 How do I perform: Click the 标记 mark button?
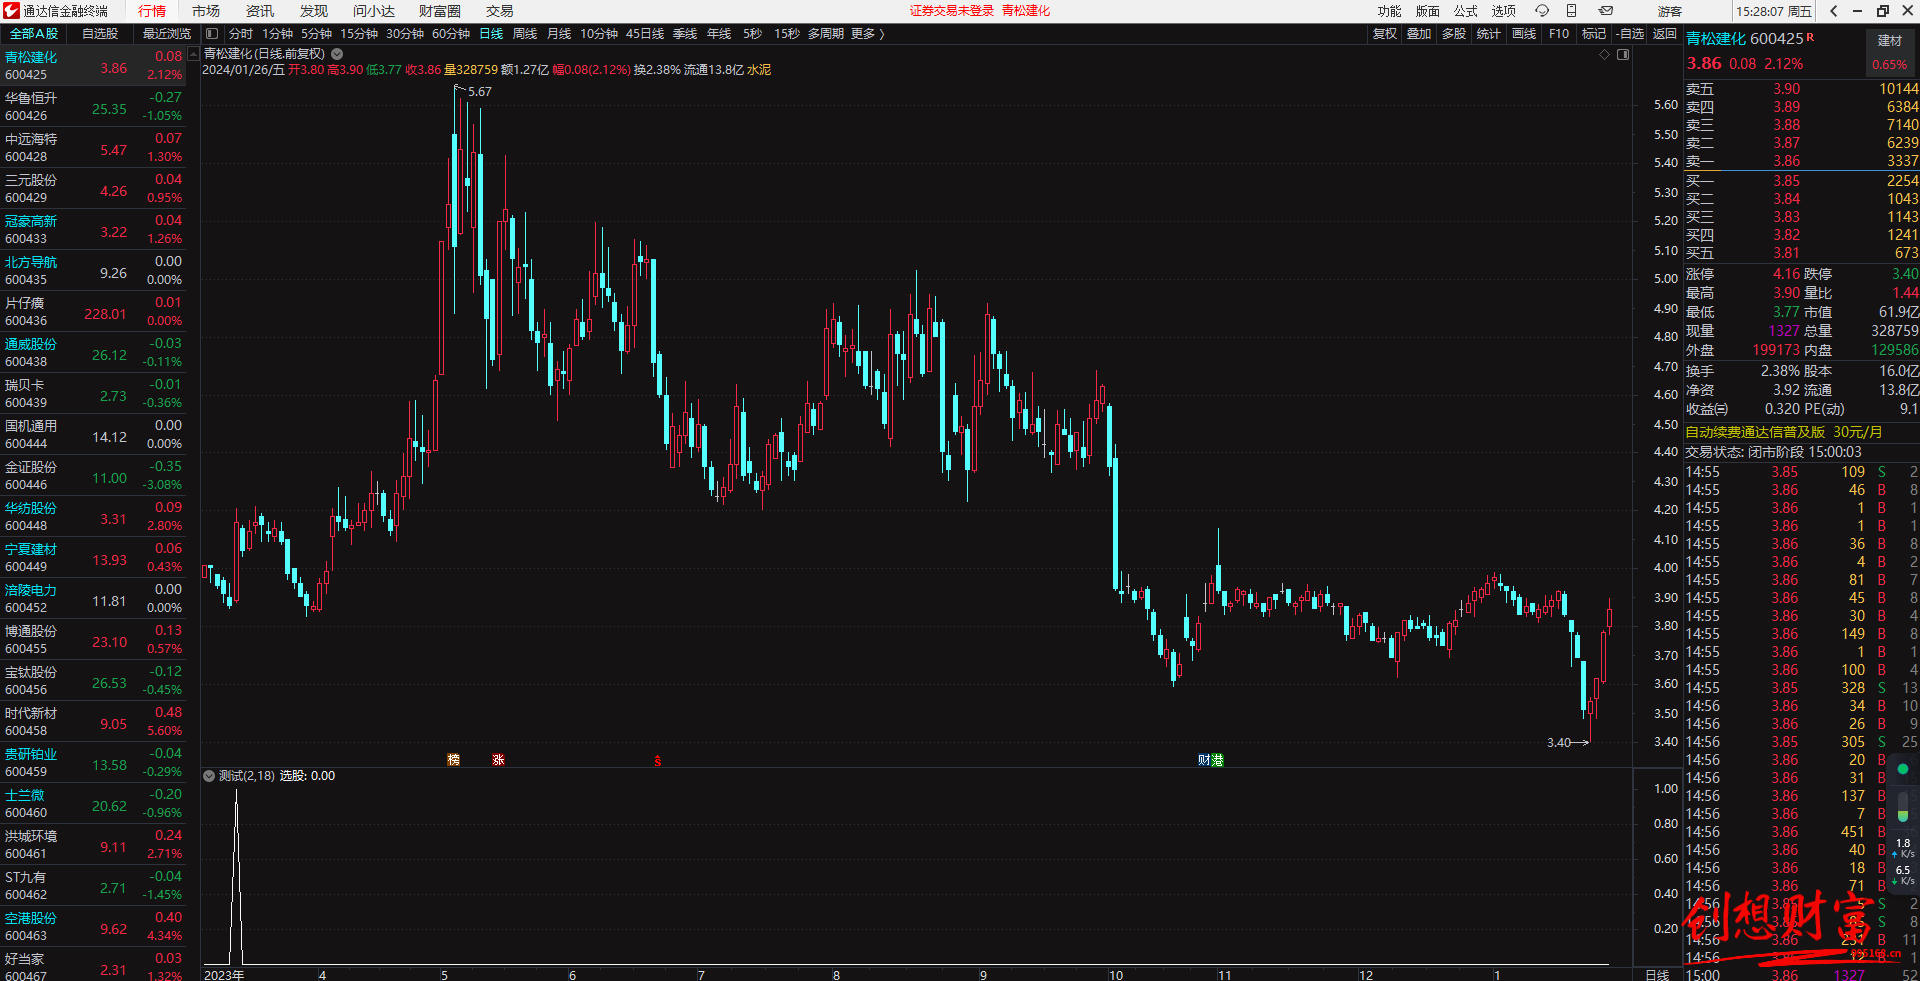[x=1594, y=34]
